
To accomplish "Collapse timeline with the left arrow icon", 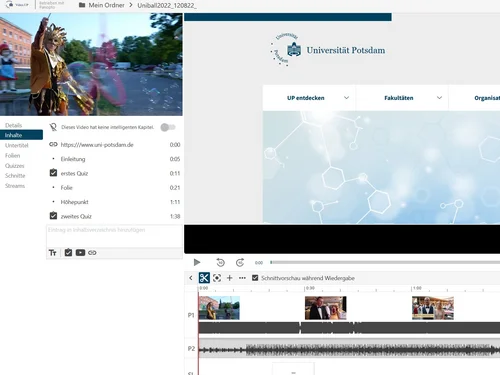I will click(191, 278).
